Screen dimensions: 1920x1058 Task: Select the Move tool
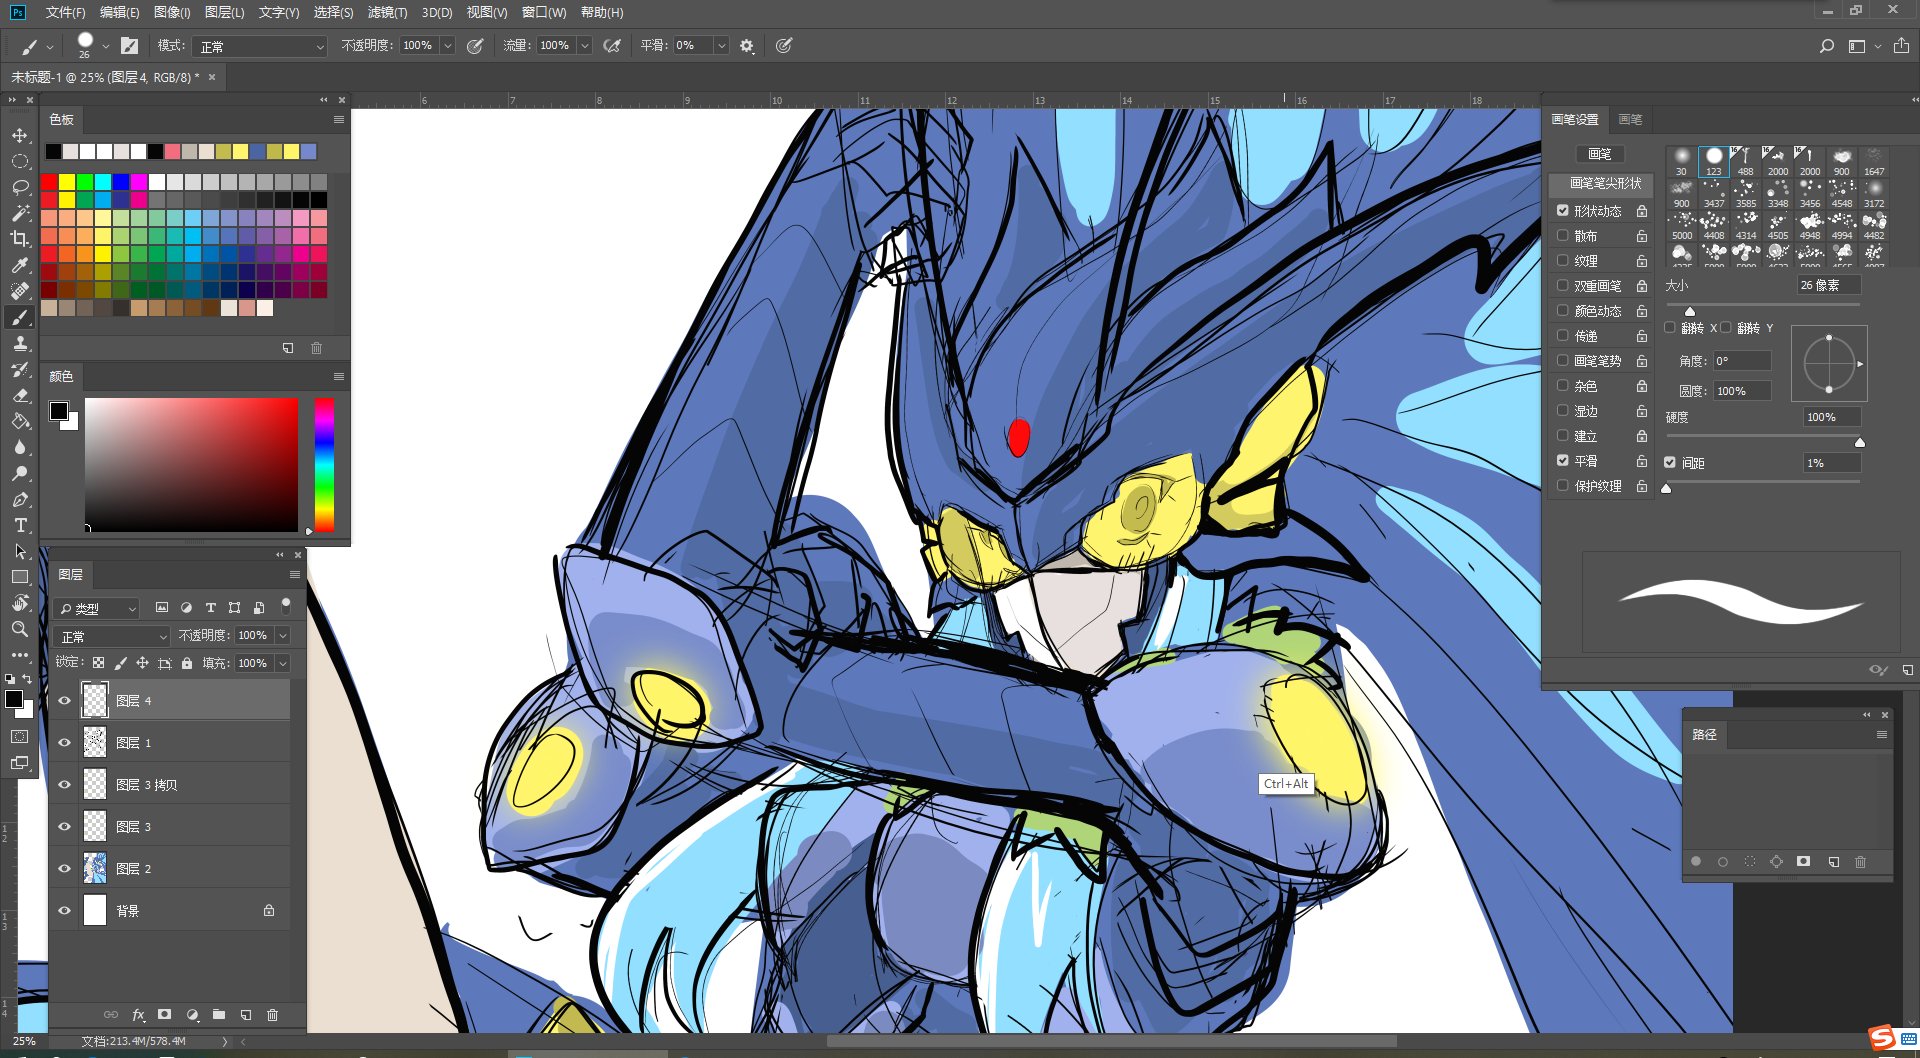pos(20,135)
